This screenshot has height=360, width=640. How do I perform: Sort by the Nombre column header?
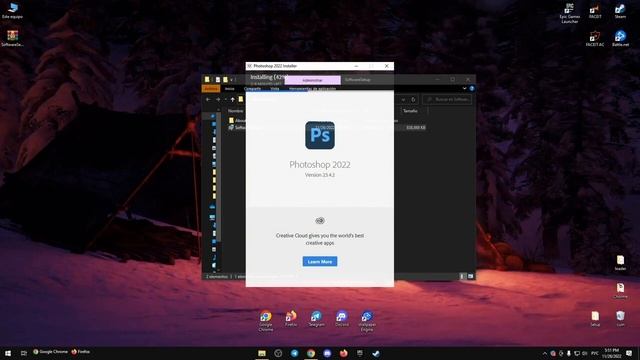pyautogui.click(x=236, y=111)
